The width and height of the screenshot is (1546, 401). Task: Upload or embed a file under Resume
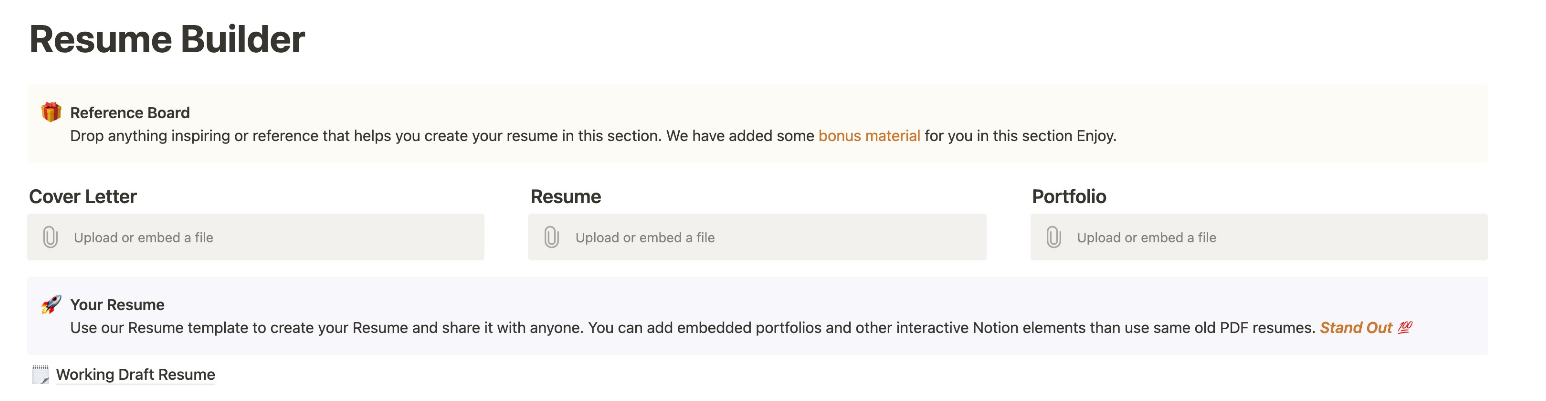[757, 237]
